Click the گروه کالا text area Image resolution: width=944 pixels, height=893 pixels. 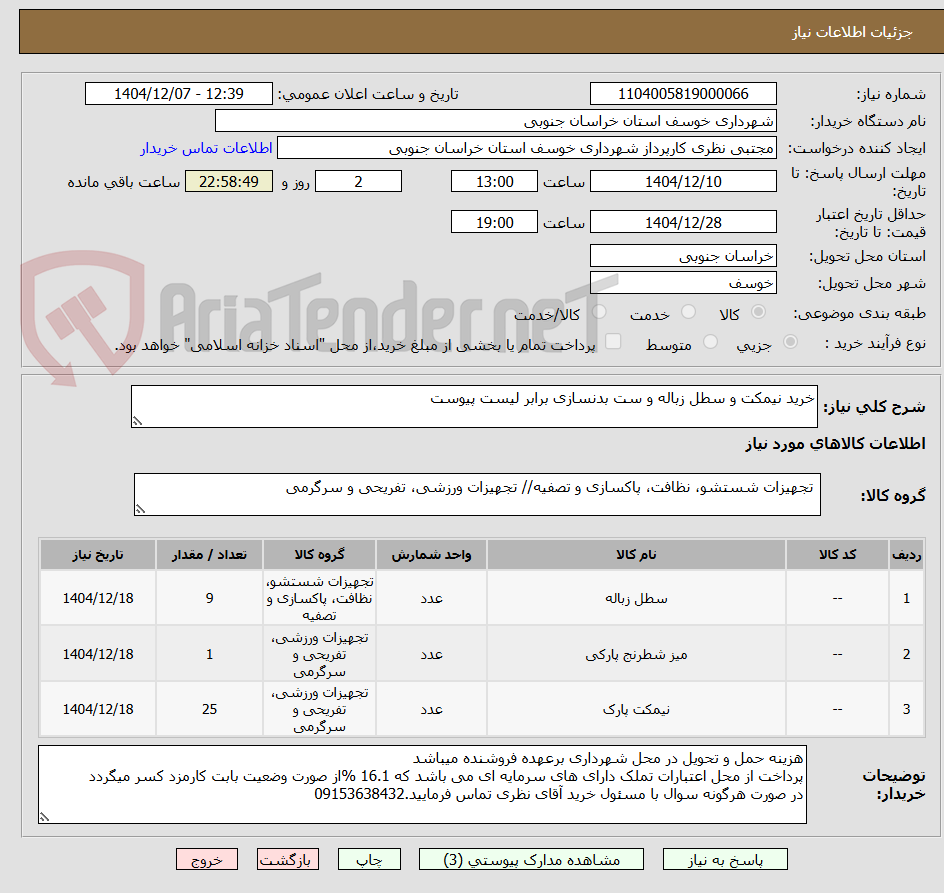(x=477, y=494)
